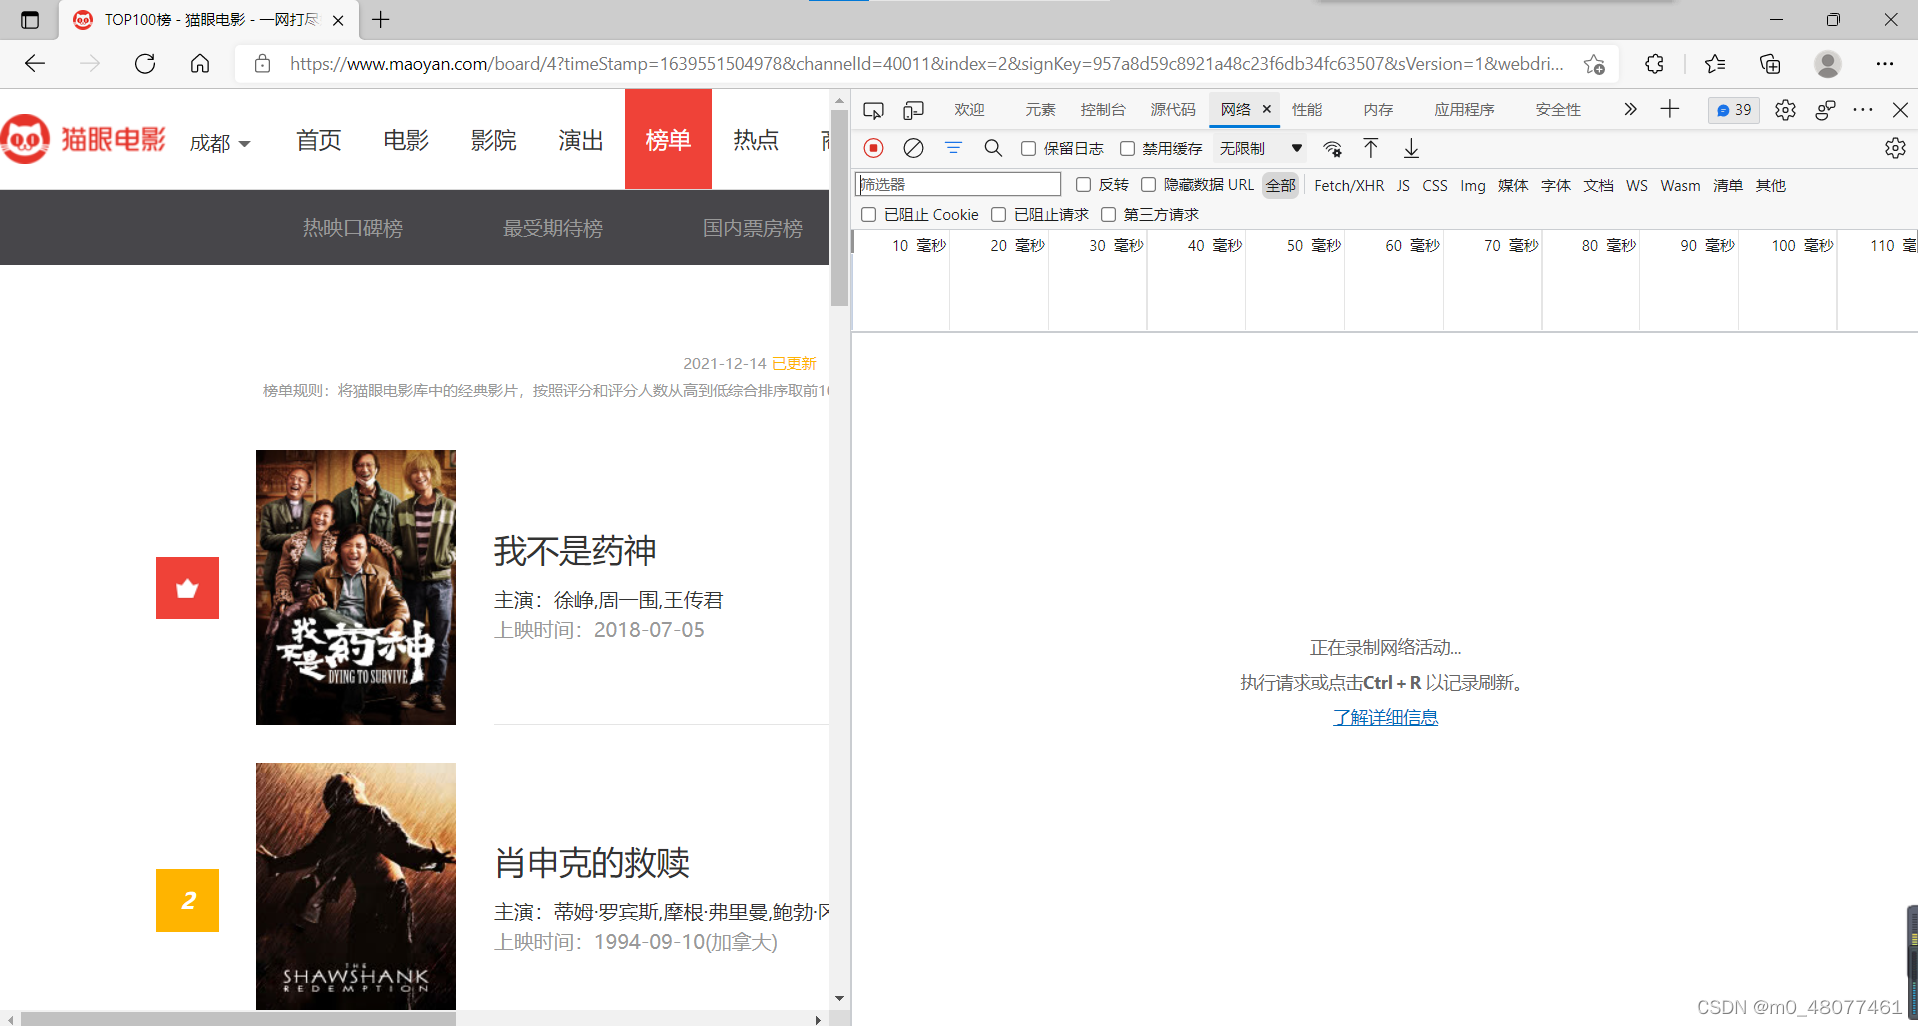The height and width of the screenshot is (1026, 1918).
Task: Open tab actions menu icon in title bar
Action: [30, 20]
